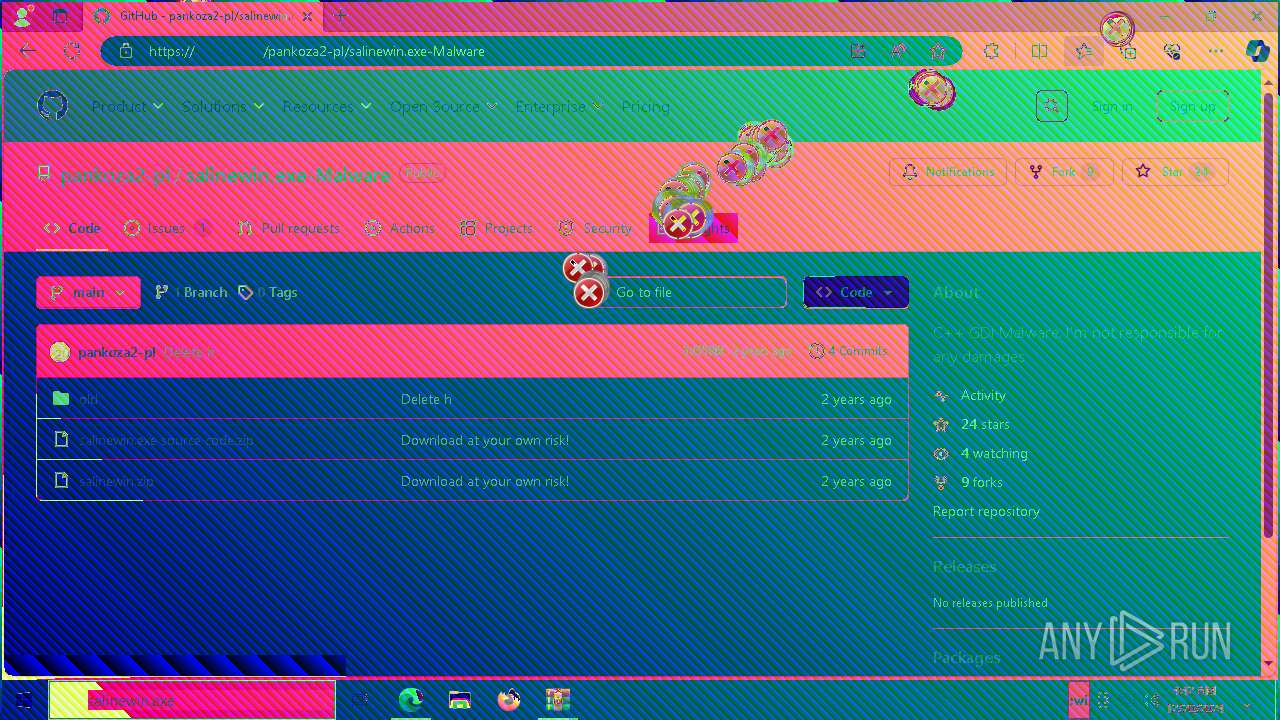Click the Sign in link

1112,106
